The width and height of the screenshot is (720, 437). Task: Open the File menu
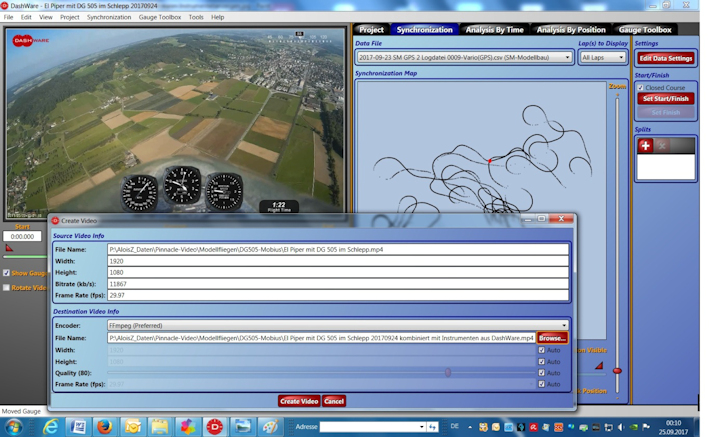coord(8,17)
